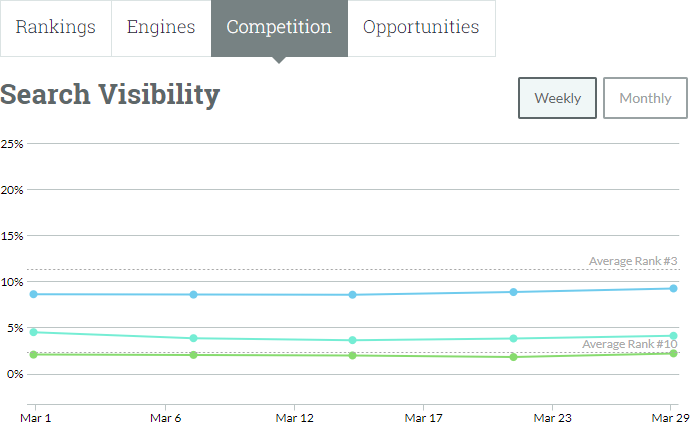This screenshot has width=690, height=422.
Task: Switch chart to Weekly view
Action: point(557,98)
